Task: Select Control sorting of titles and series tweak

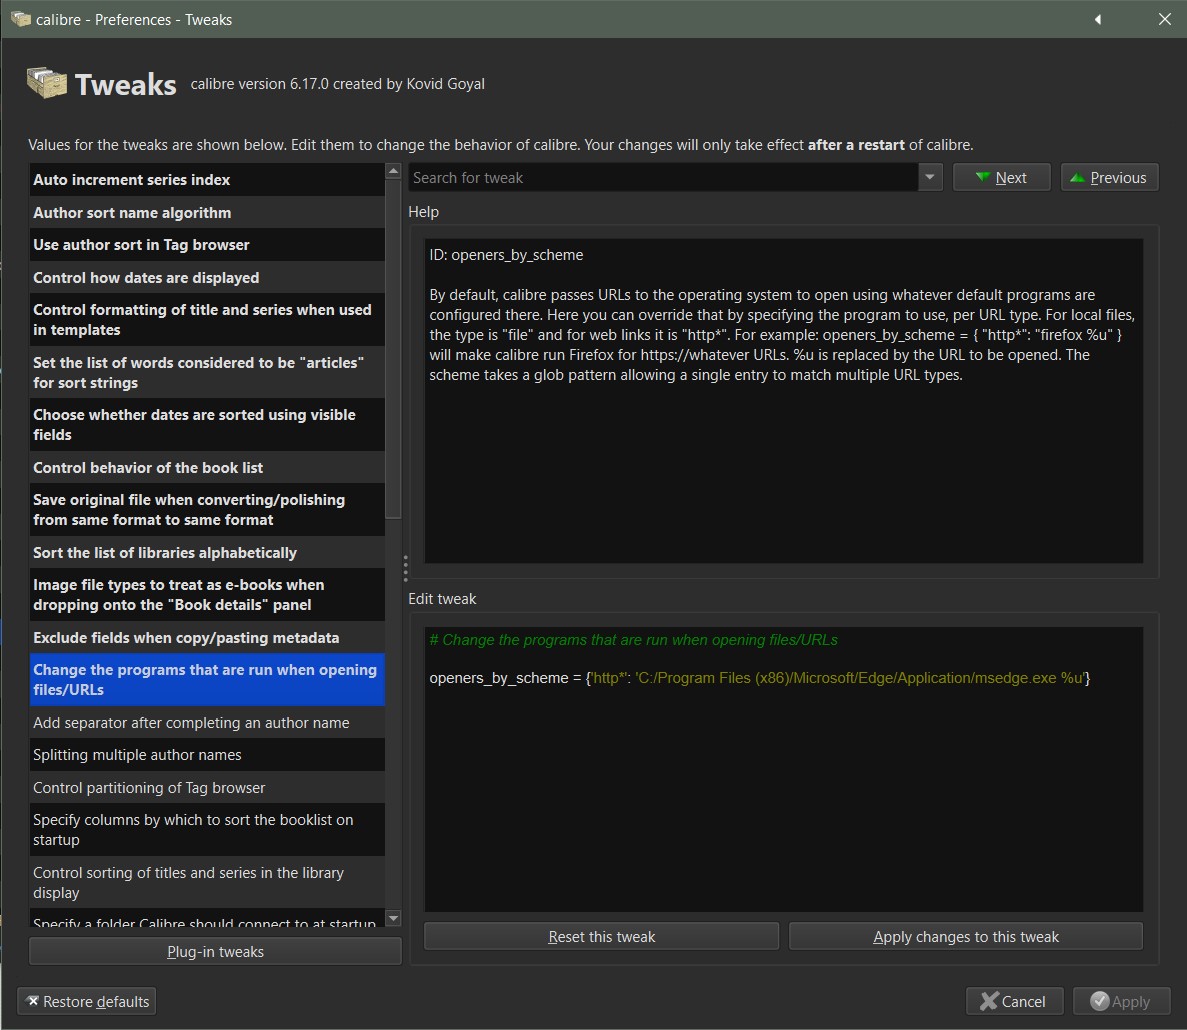Action: [207, 882]
